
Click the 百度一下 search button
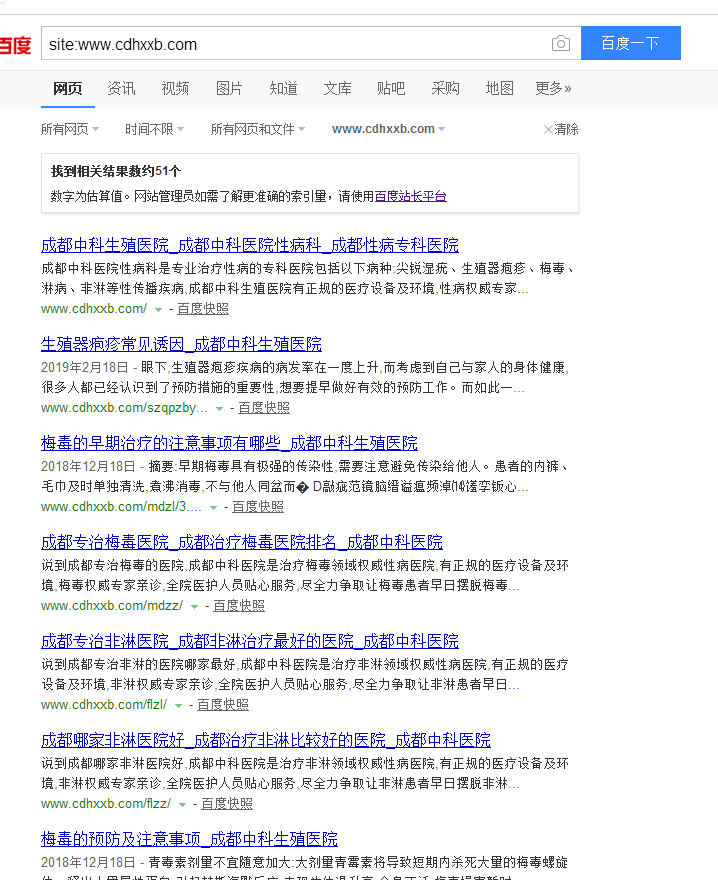630,43
